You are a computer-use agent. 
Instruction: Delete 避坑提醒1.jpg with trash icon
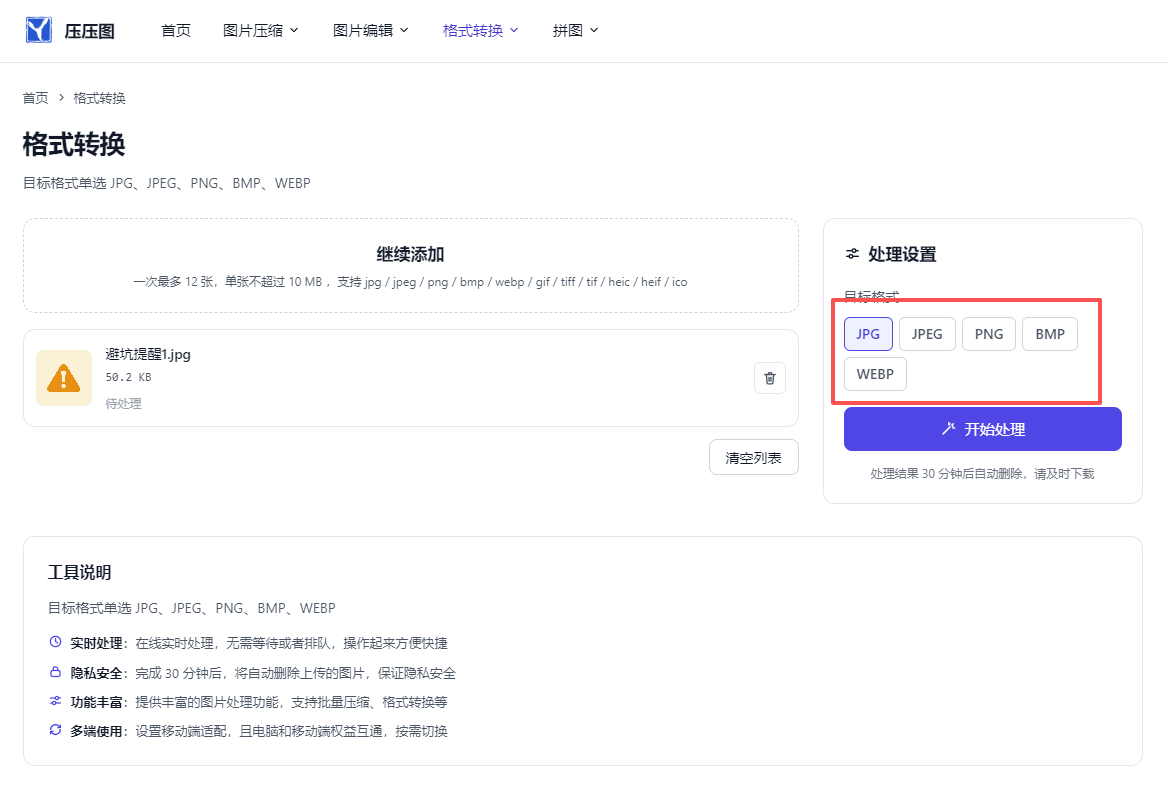pos(770,378)
